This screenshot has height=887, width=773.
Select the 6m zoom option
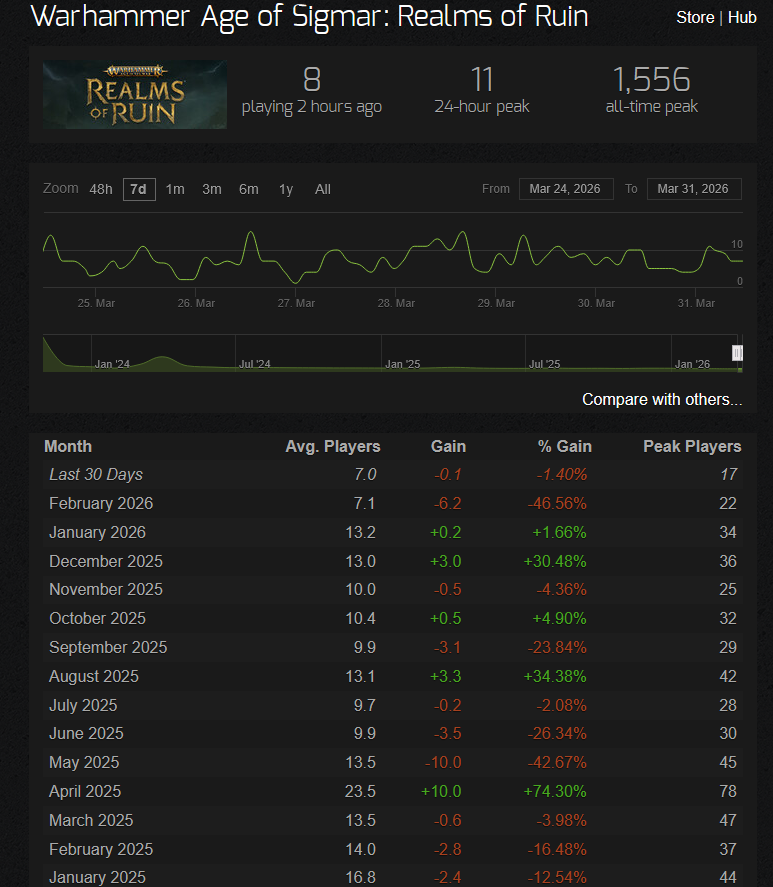(248, 189)
